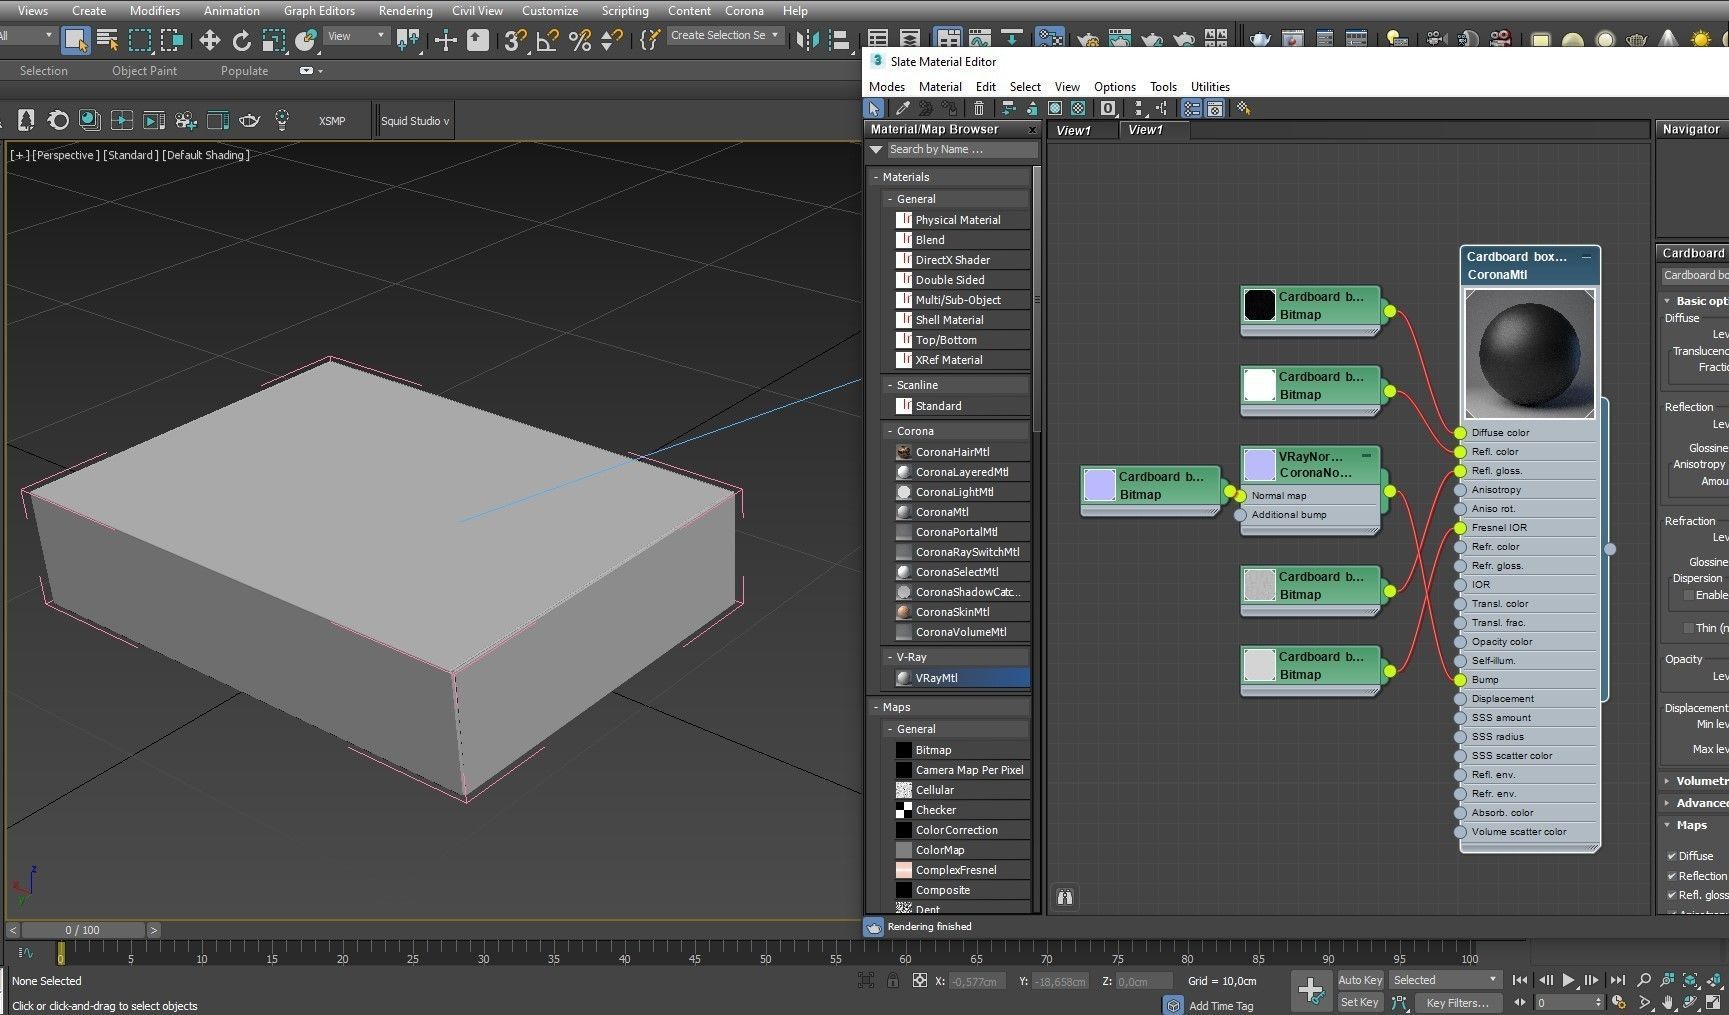Click the light bulb icon in viewport toolbar

282,121
